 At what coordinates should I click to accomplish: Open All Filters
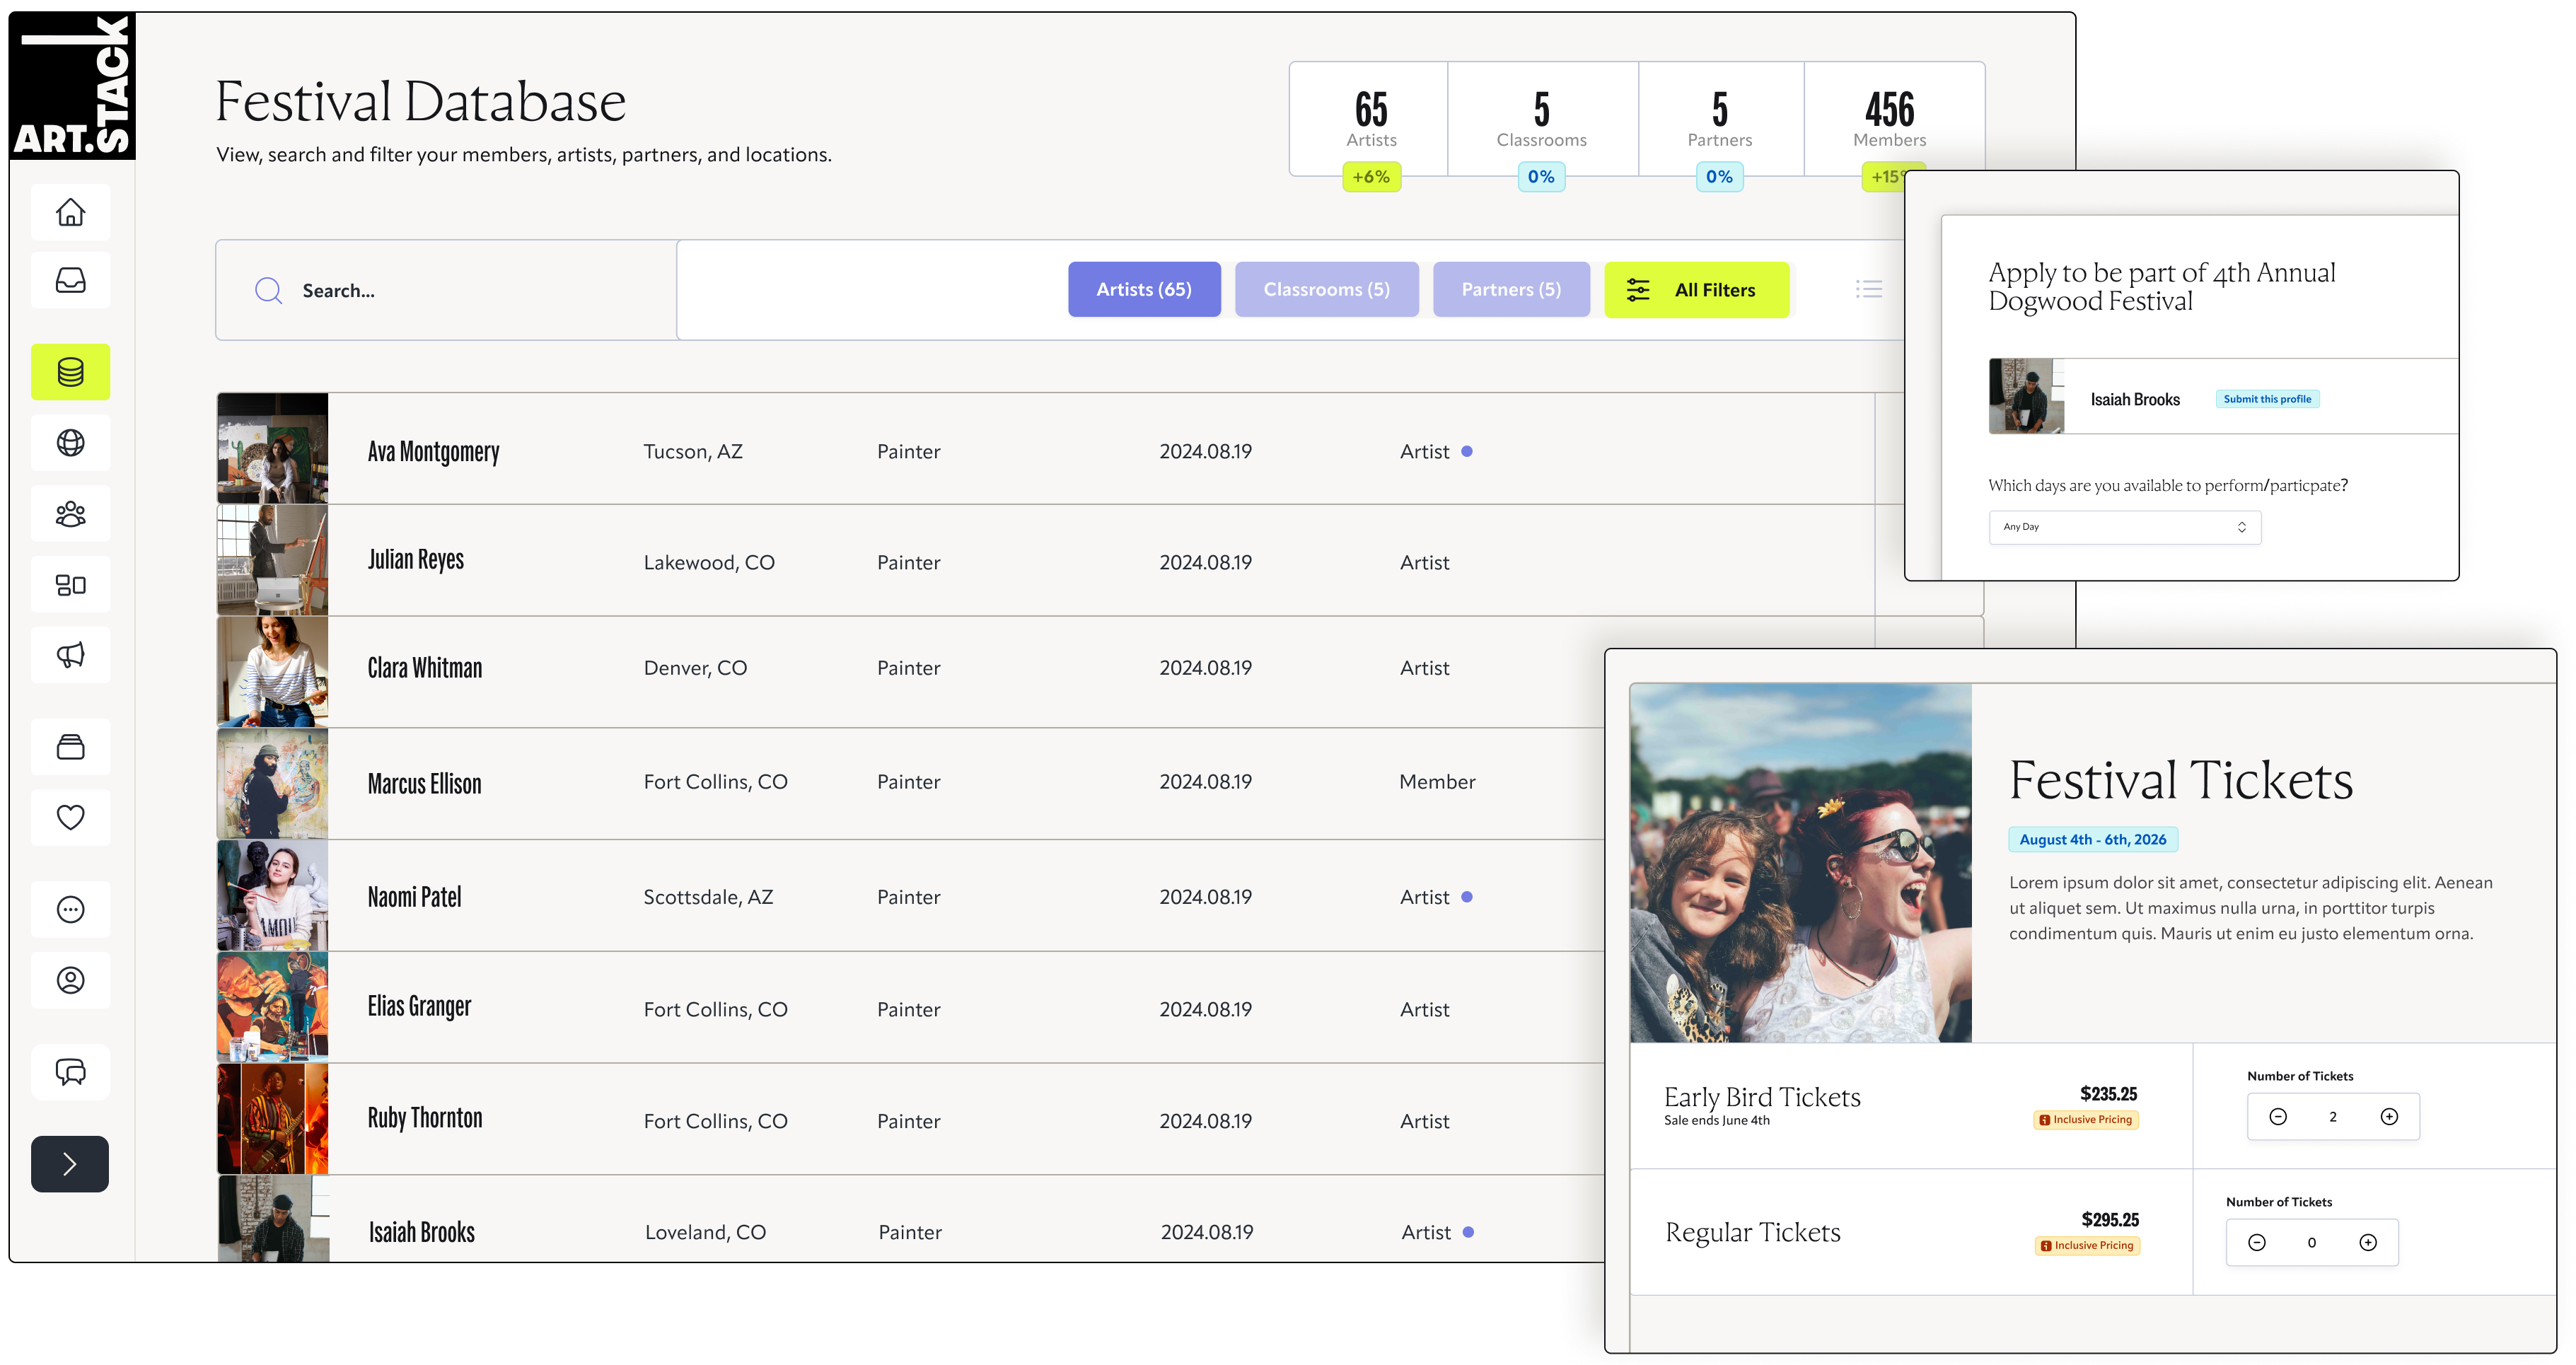(x=1696, y=289)
